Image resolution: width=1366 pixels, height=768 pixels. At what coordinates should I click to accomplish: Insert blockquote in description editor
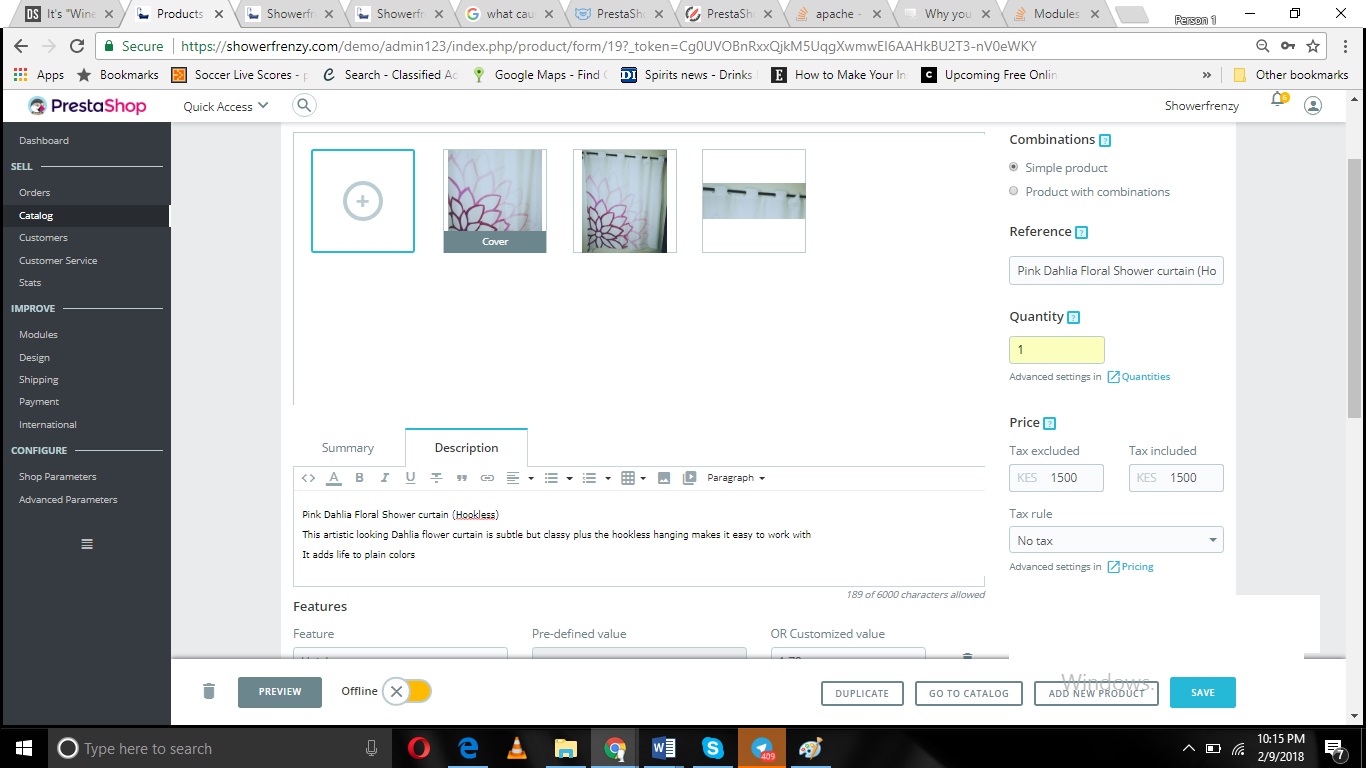pos(462,478)
